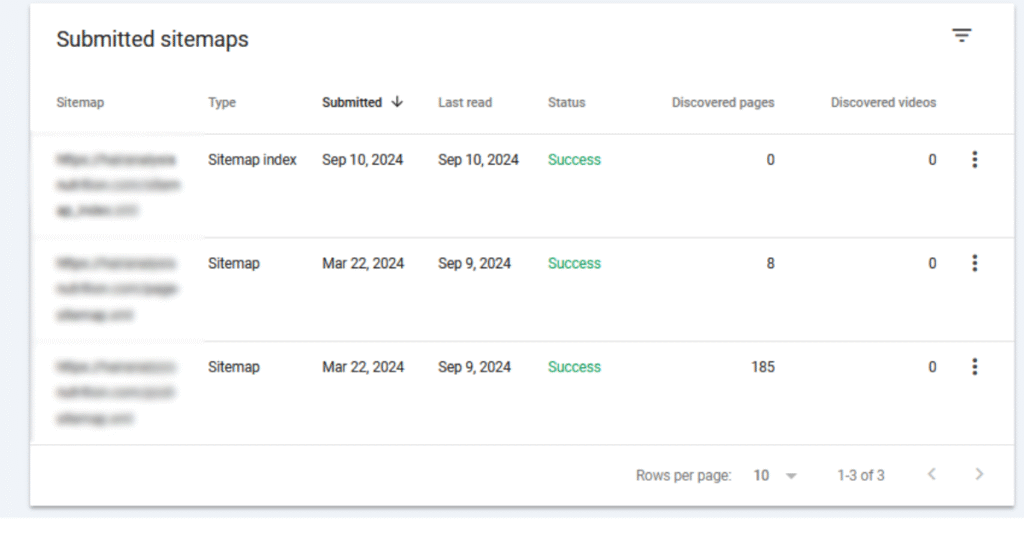Click the Status column header
Viewport: 1024px width, 538px height.
click(566, 102)
